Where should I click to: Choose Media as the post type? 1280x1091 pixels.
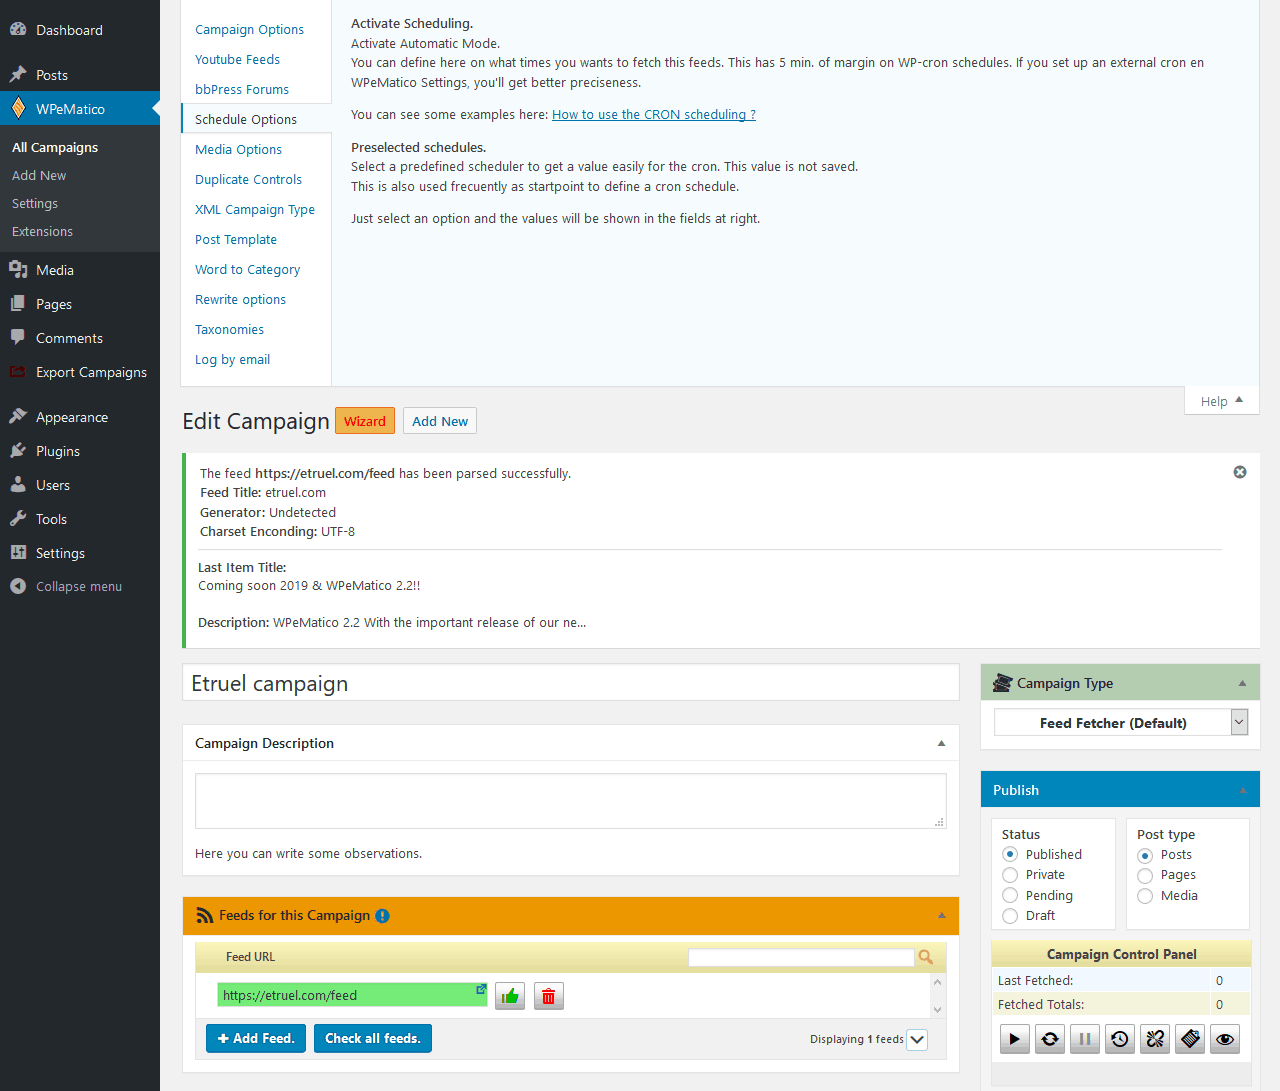coord(1144,895)
